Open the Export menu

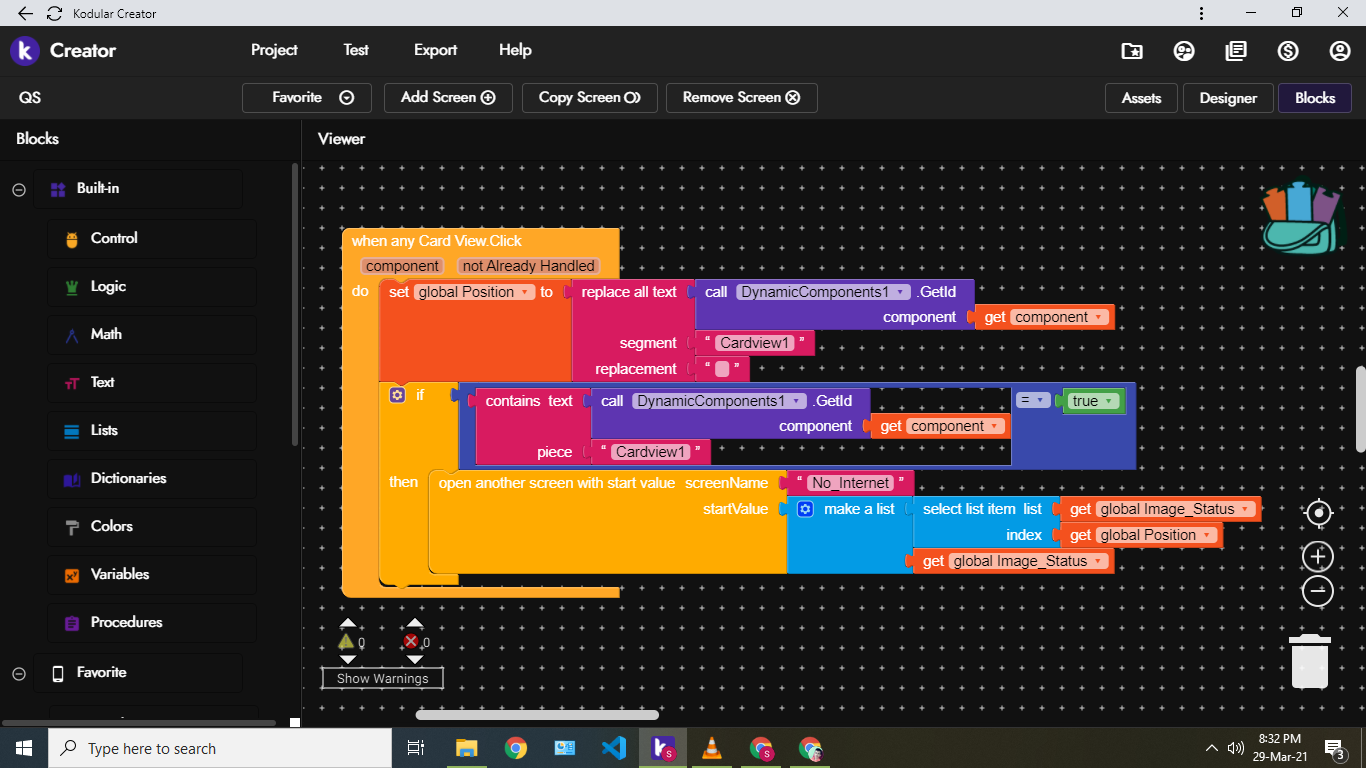click(x=435, y=50)
